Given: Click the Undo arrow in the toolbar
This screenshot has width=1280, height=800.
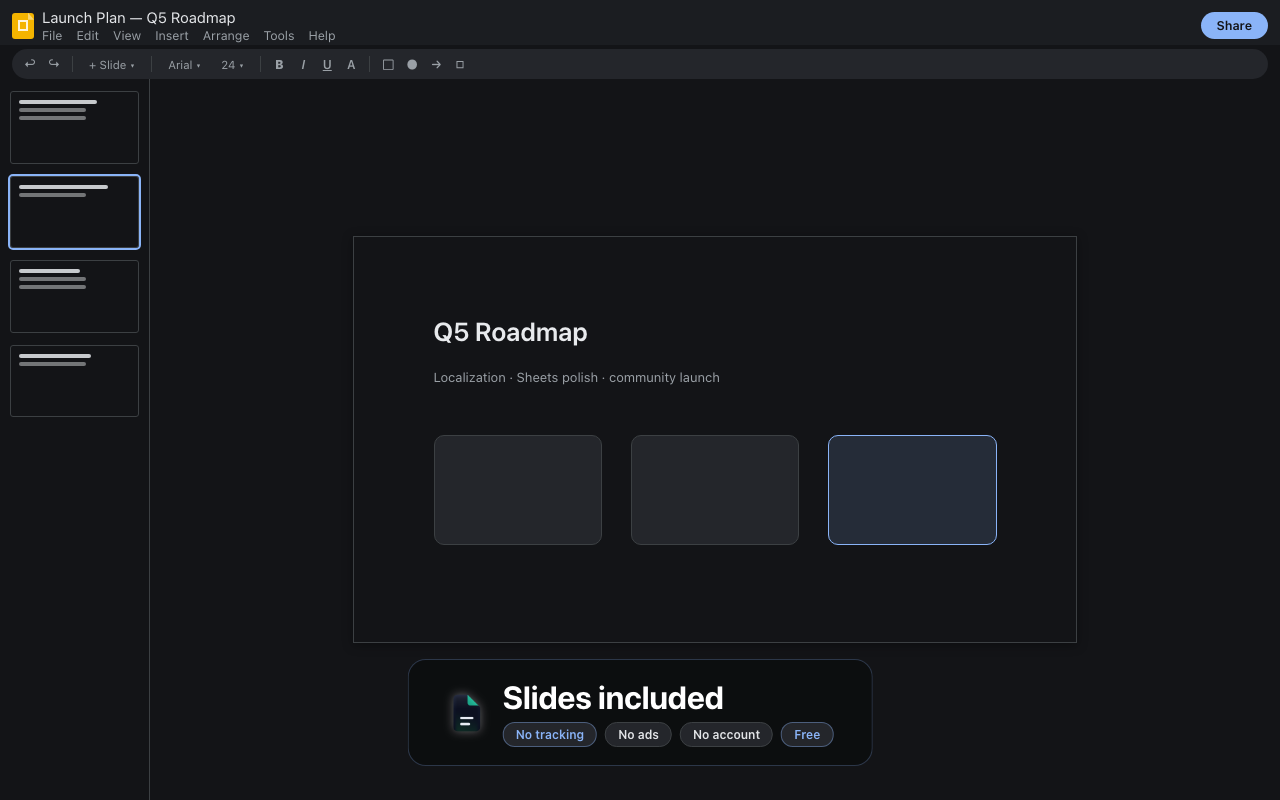Looking at the screenshot, I should click(30, 64).
